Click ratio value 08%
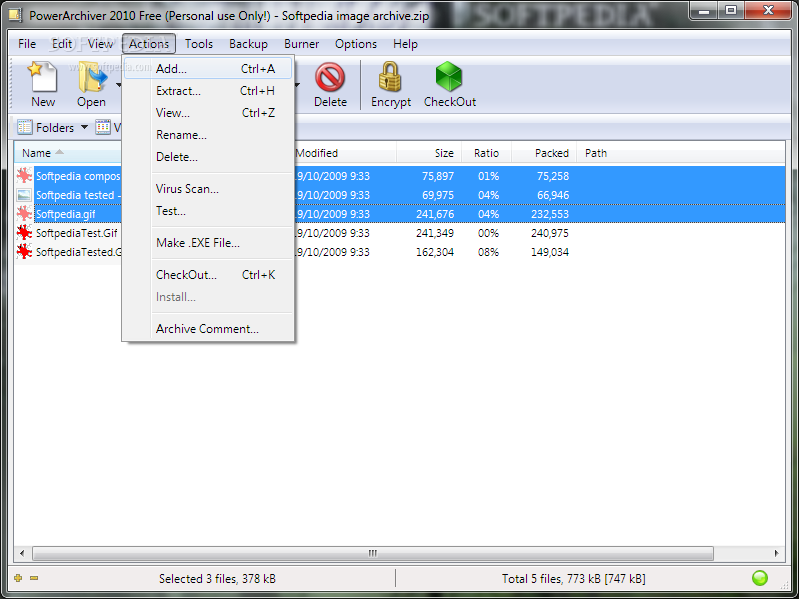The width and height of the screenshot is (799, 599). (488, 252)
